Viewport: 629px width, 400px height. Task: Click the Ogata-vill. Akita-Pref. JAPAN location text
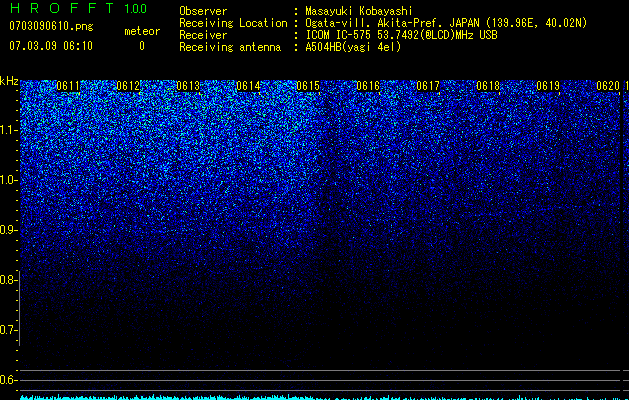[446, 23]
